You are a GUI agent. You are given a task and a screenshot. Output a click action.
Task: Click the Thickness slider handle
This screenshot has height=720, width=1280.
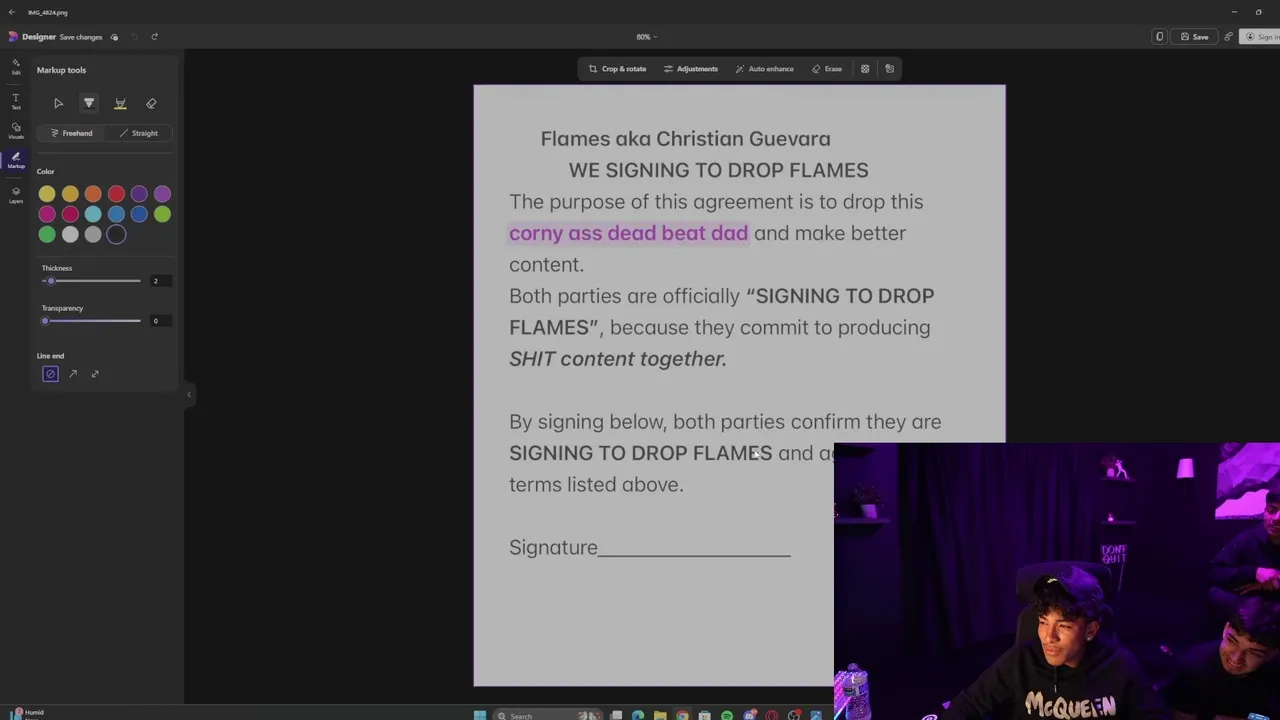coord(50,281)
